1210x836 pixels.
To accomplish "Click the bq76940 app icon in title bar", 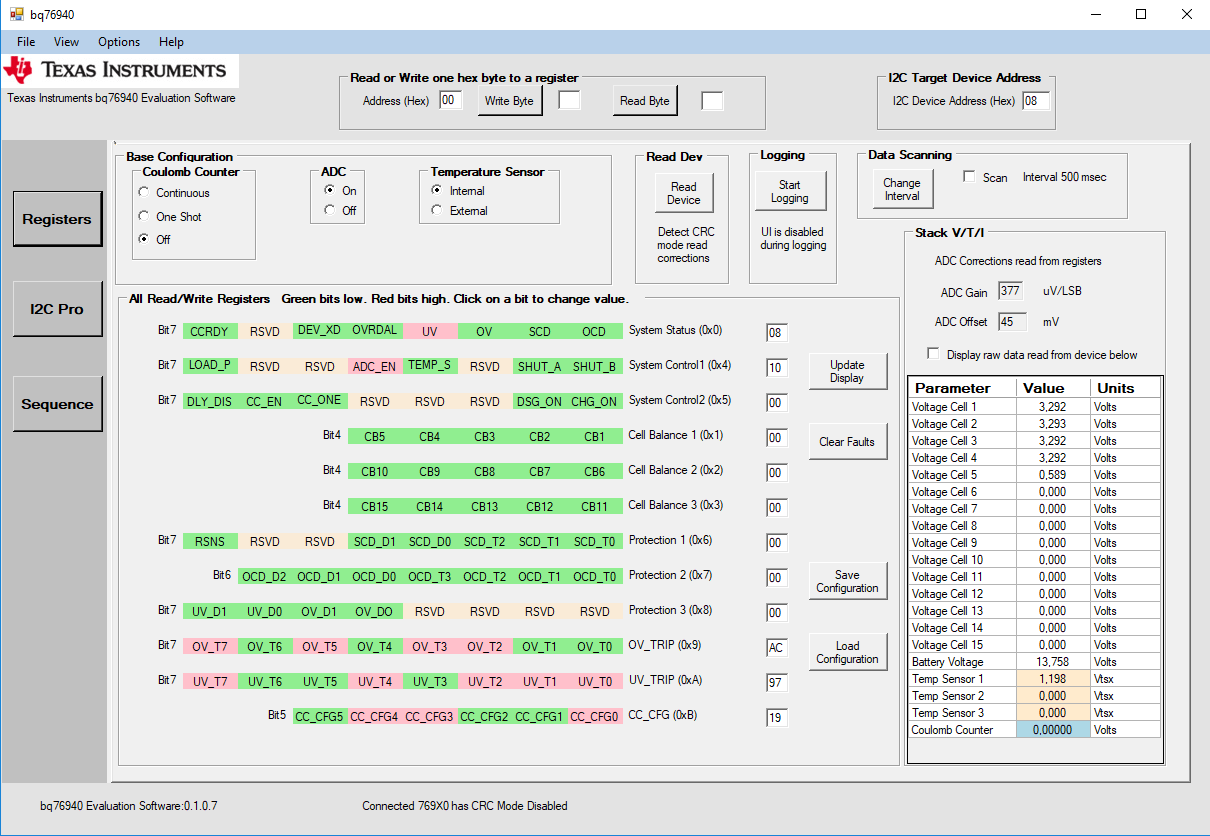I will pyautogui.click(x=16, y=14).
